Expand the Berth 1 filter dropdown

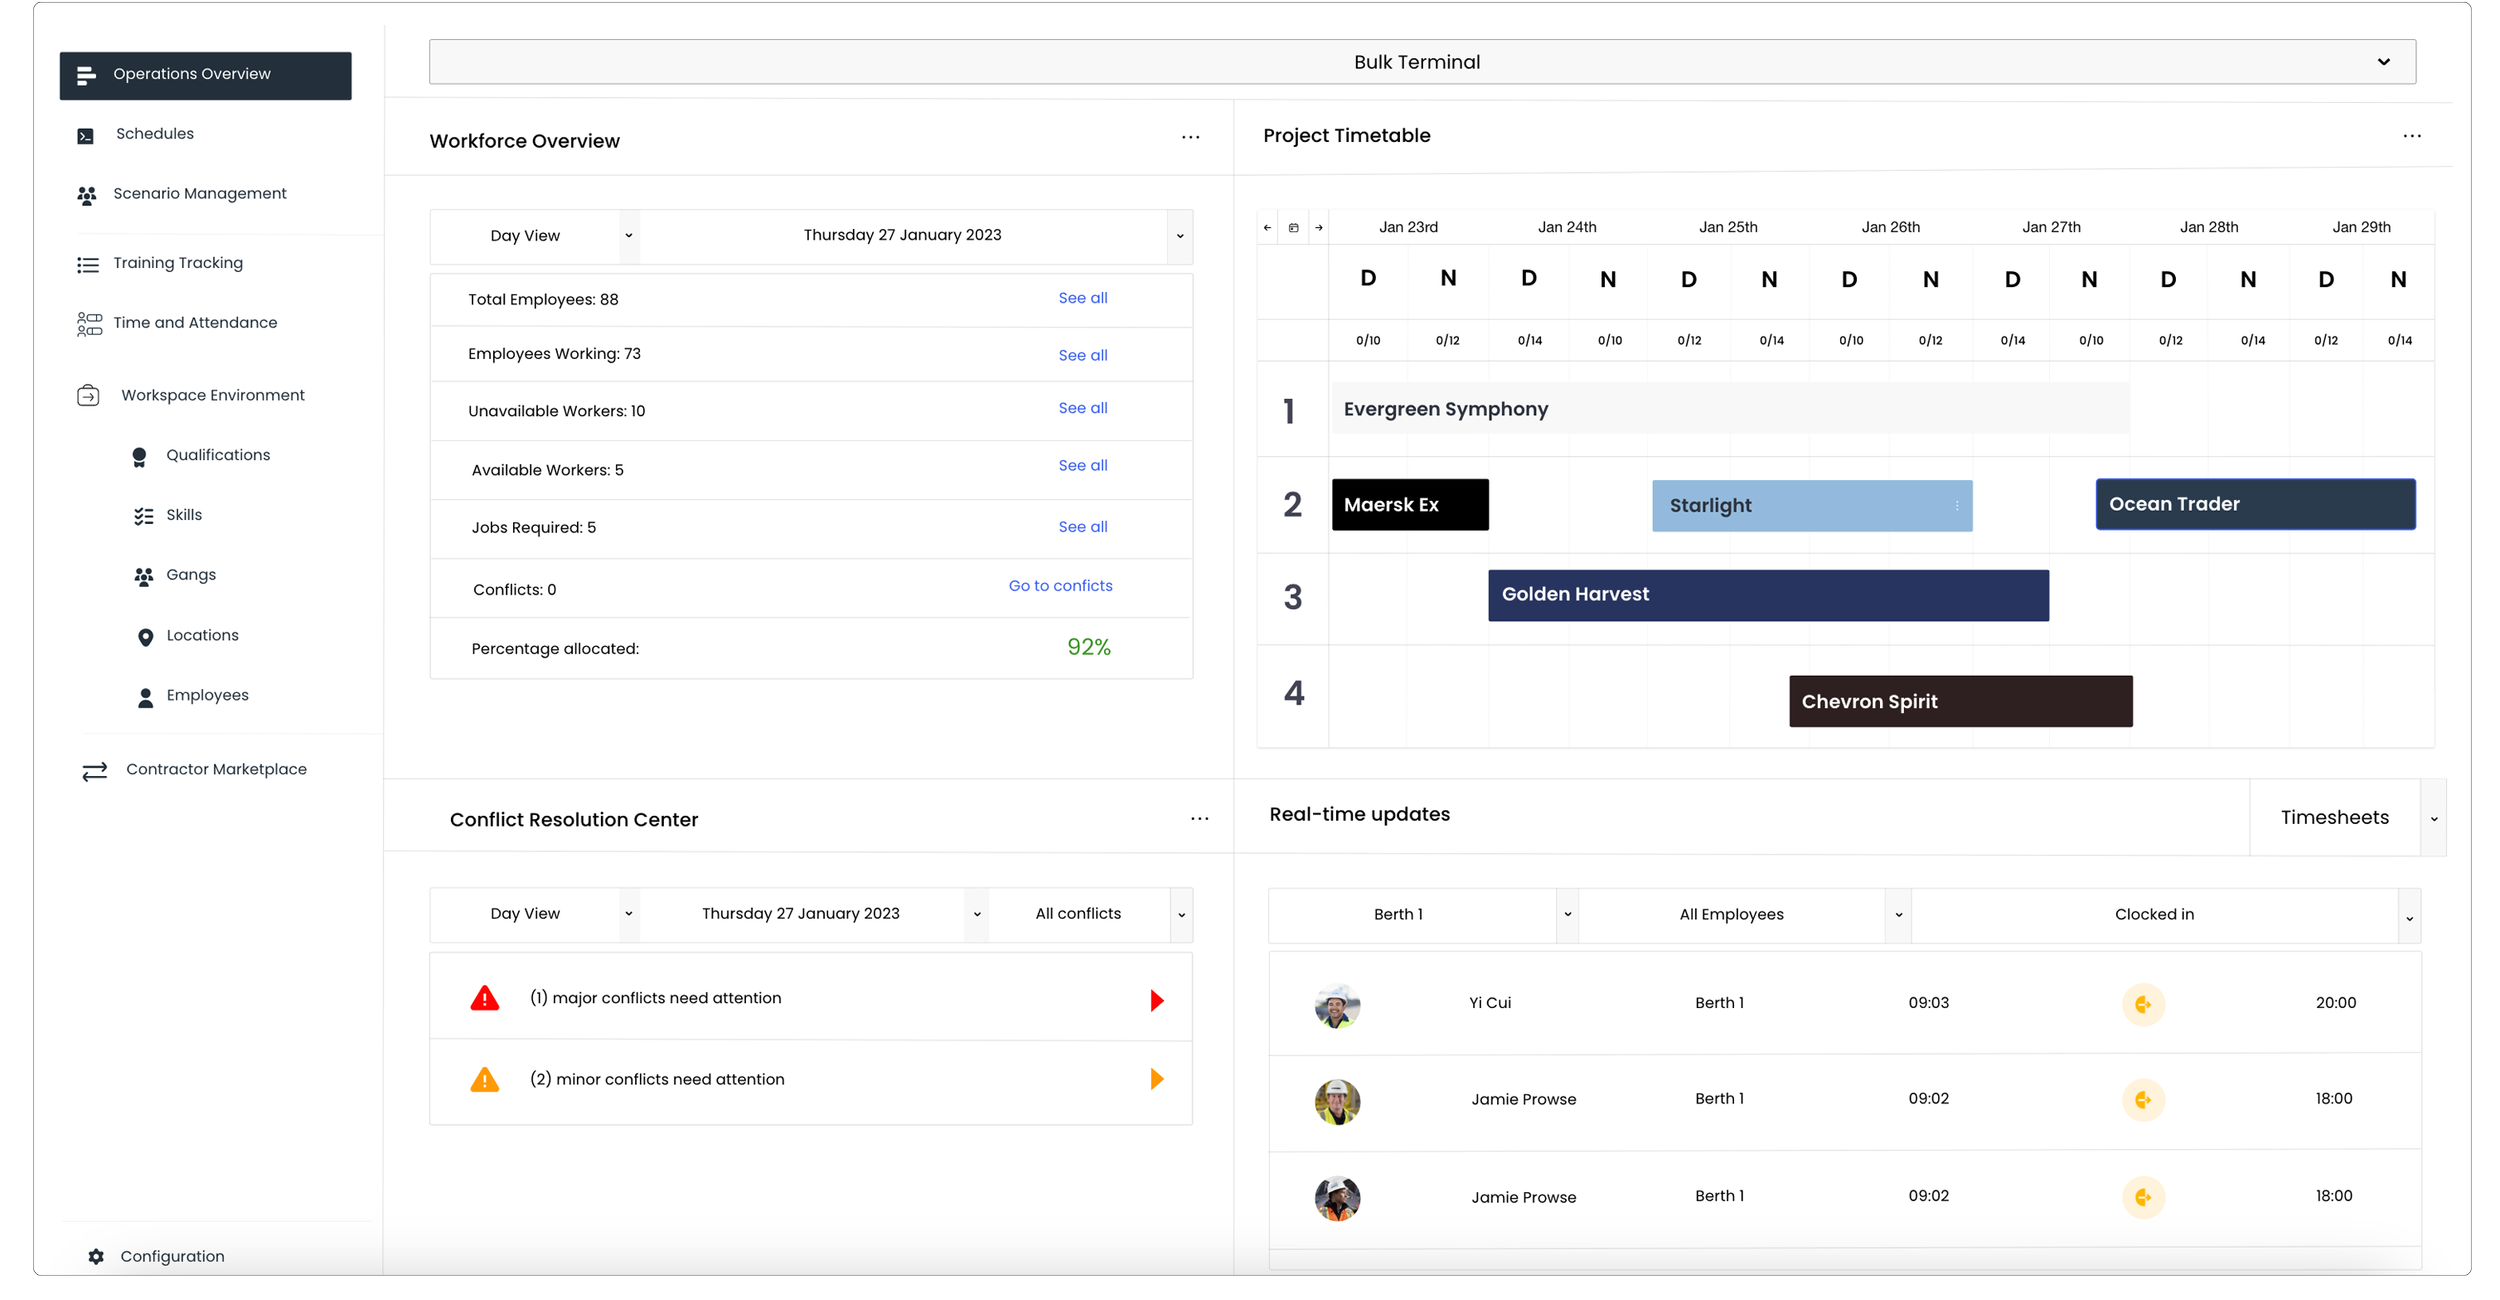(1567, 915)
